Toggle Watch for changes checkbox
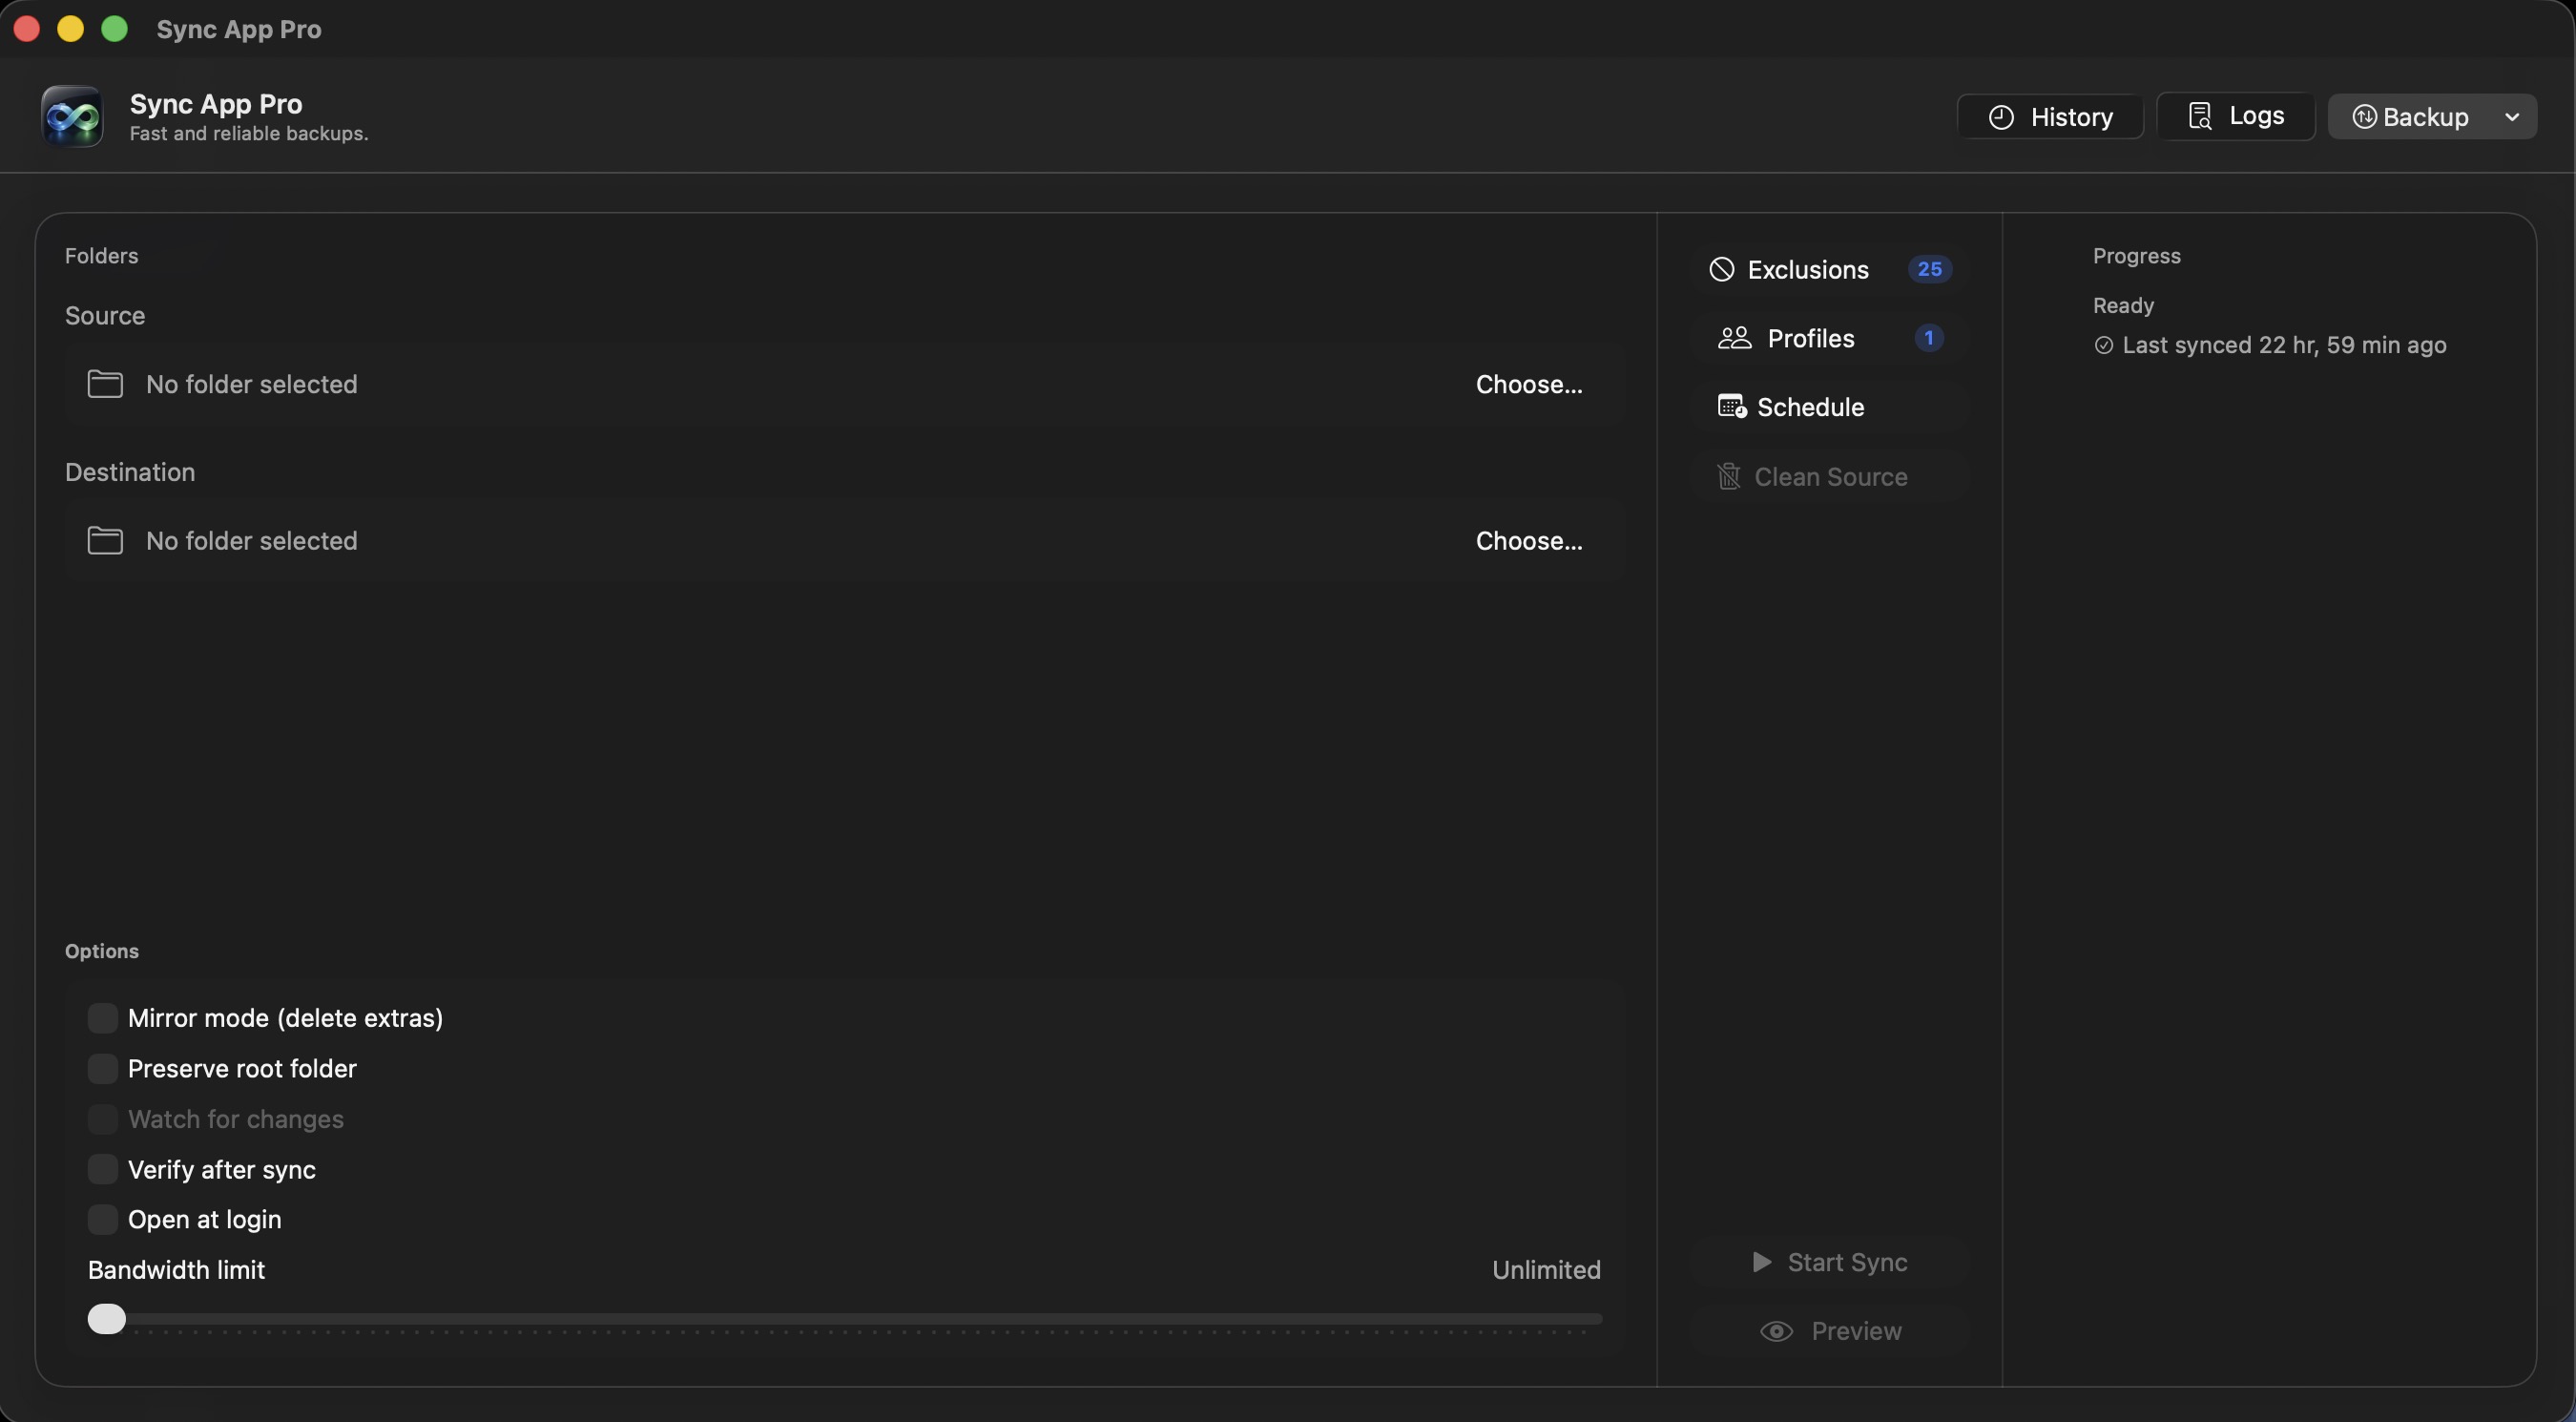Image resolution: width=2576 pixels, height=1422 pixels. [102, 1119]
